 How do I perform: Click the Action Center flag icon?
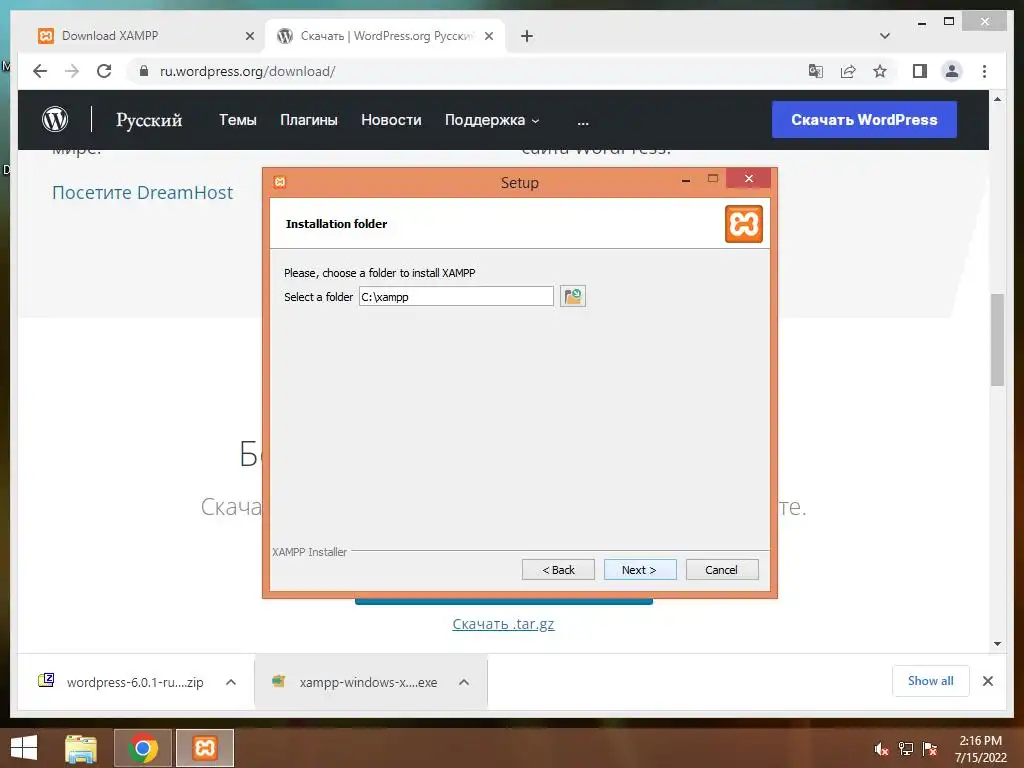(x=930, y=749)
